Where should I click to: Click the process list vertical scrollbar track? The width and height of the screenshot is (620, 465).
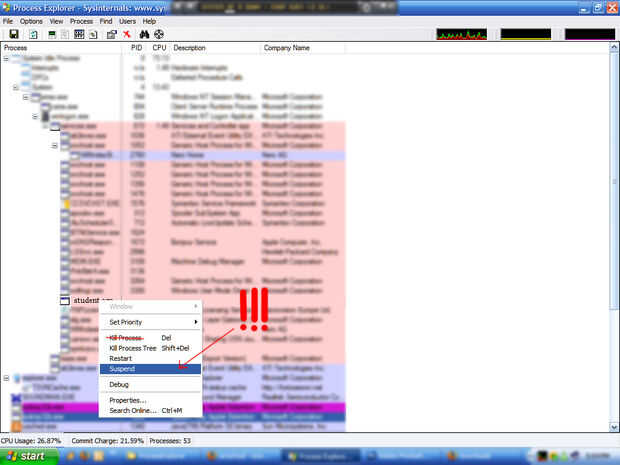click(614, 366)
